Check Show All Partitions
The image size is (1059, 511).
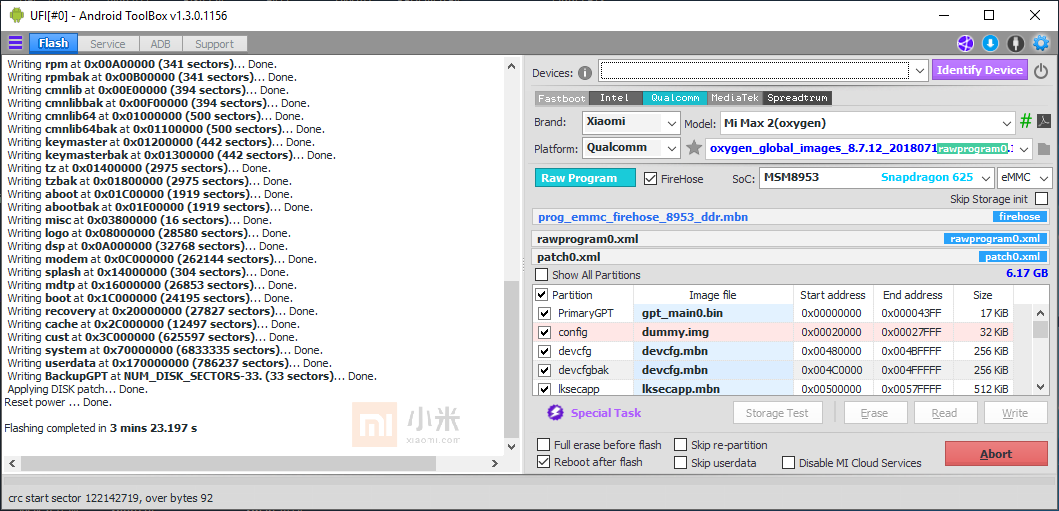tap(542, 275)
